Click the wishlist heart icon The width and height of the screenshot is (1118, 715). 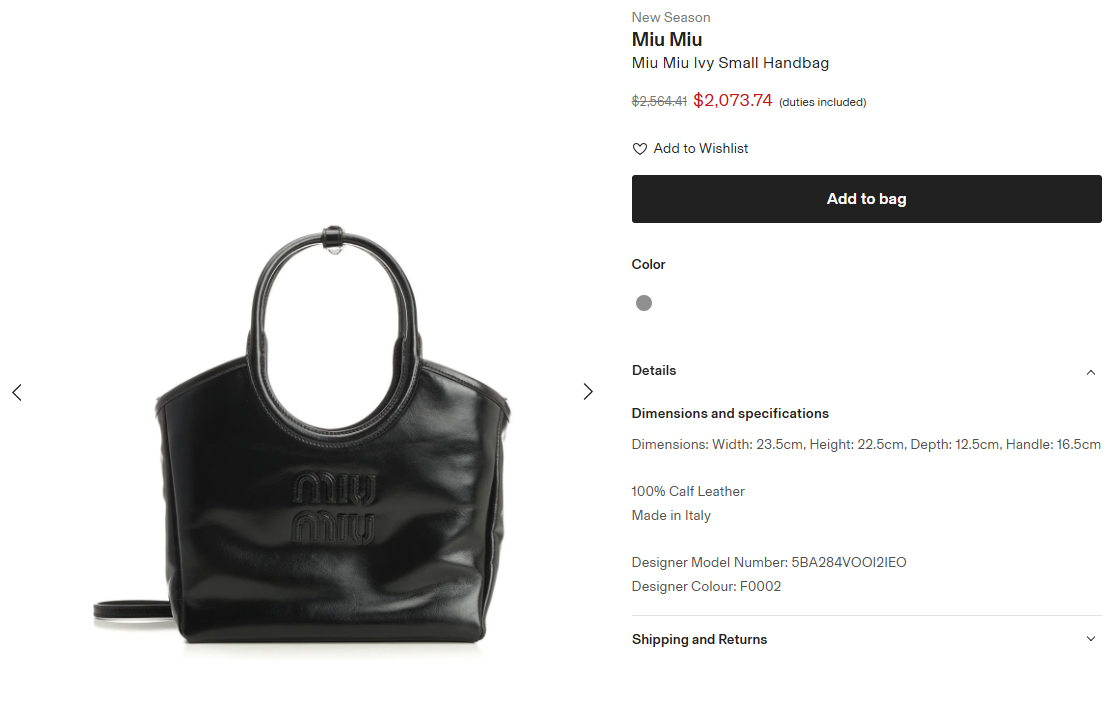tap(640, 149)
